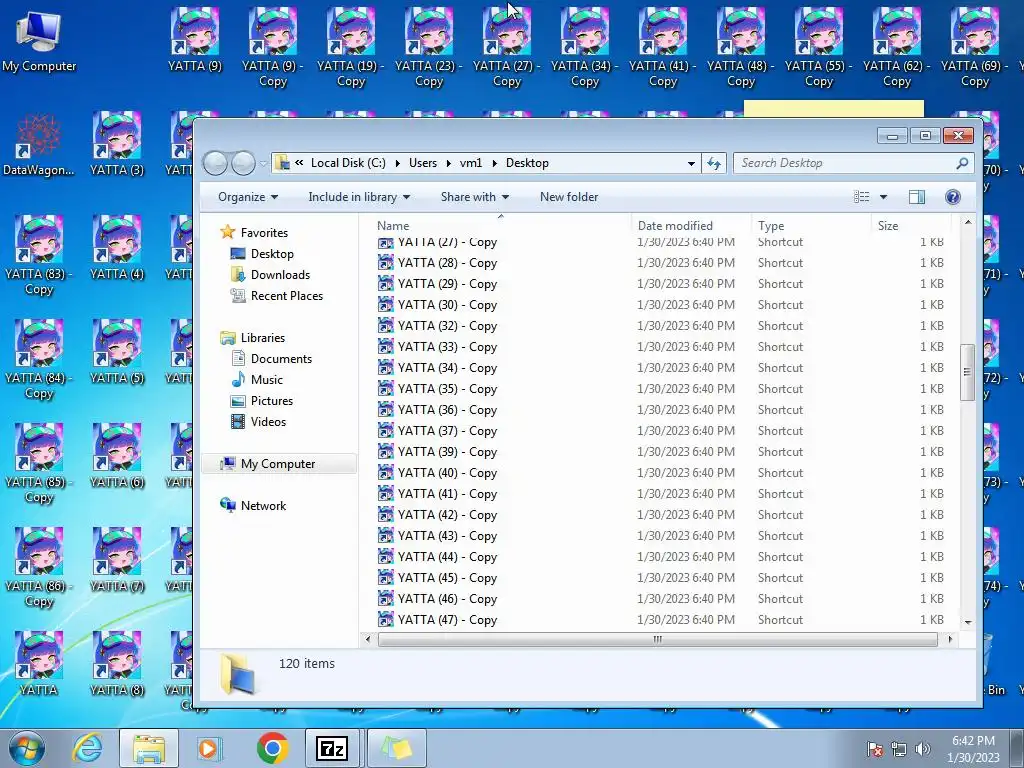Select YATTA (8) desktop shortcut
Viewport: 1024px width, 768px height.
117,665
